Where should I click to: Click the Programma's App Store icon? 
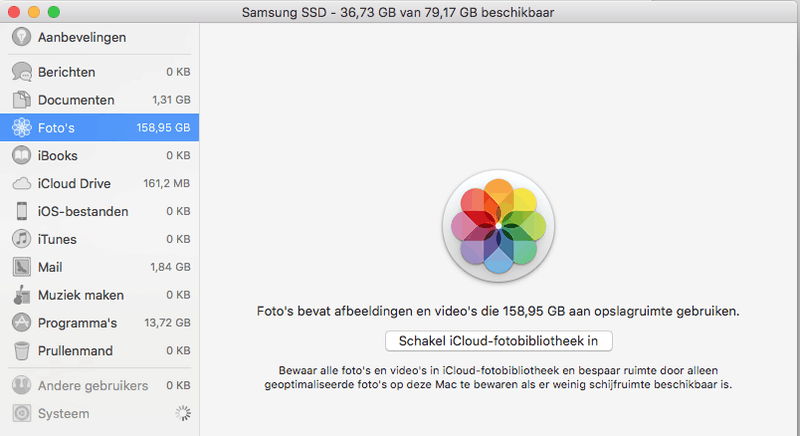(x=21, y=323)
